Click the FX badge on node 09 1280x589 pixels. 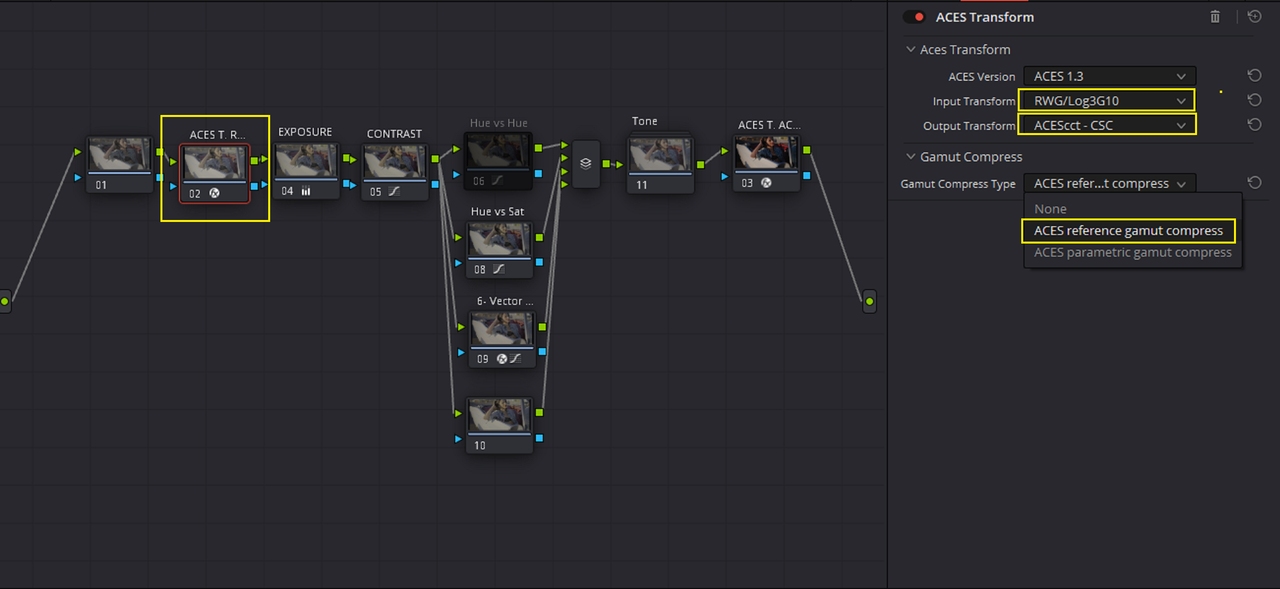coord(501,358)
